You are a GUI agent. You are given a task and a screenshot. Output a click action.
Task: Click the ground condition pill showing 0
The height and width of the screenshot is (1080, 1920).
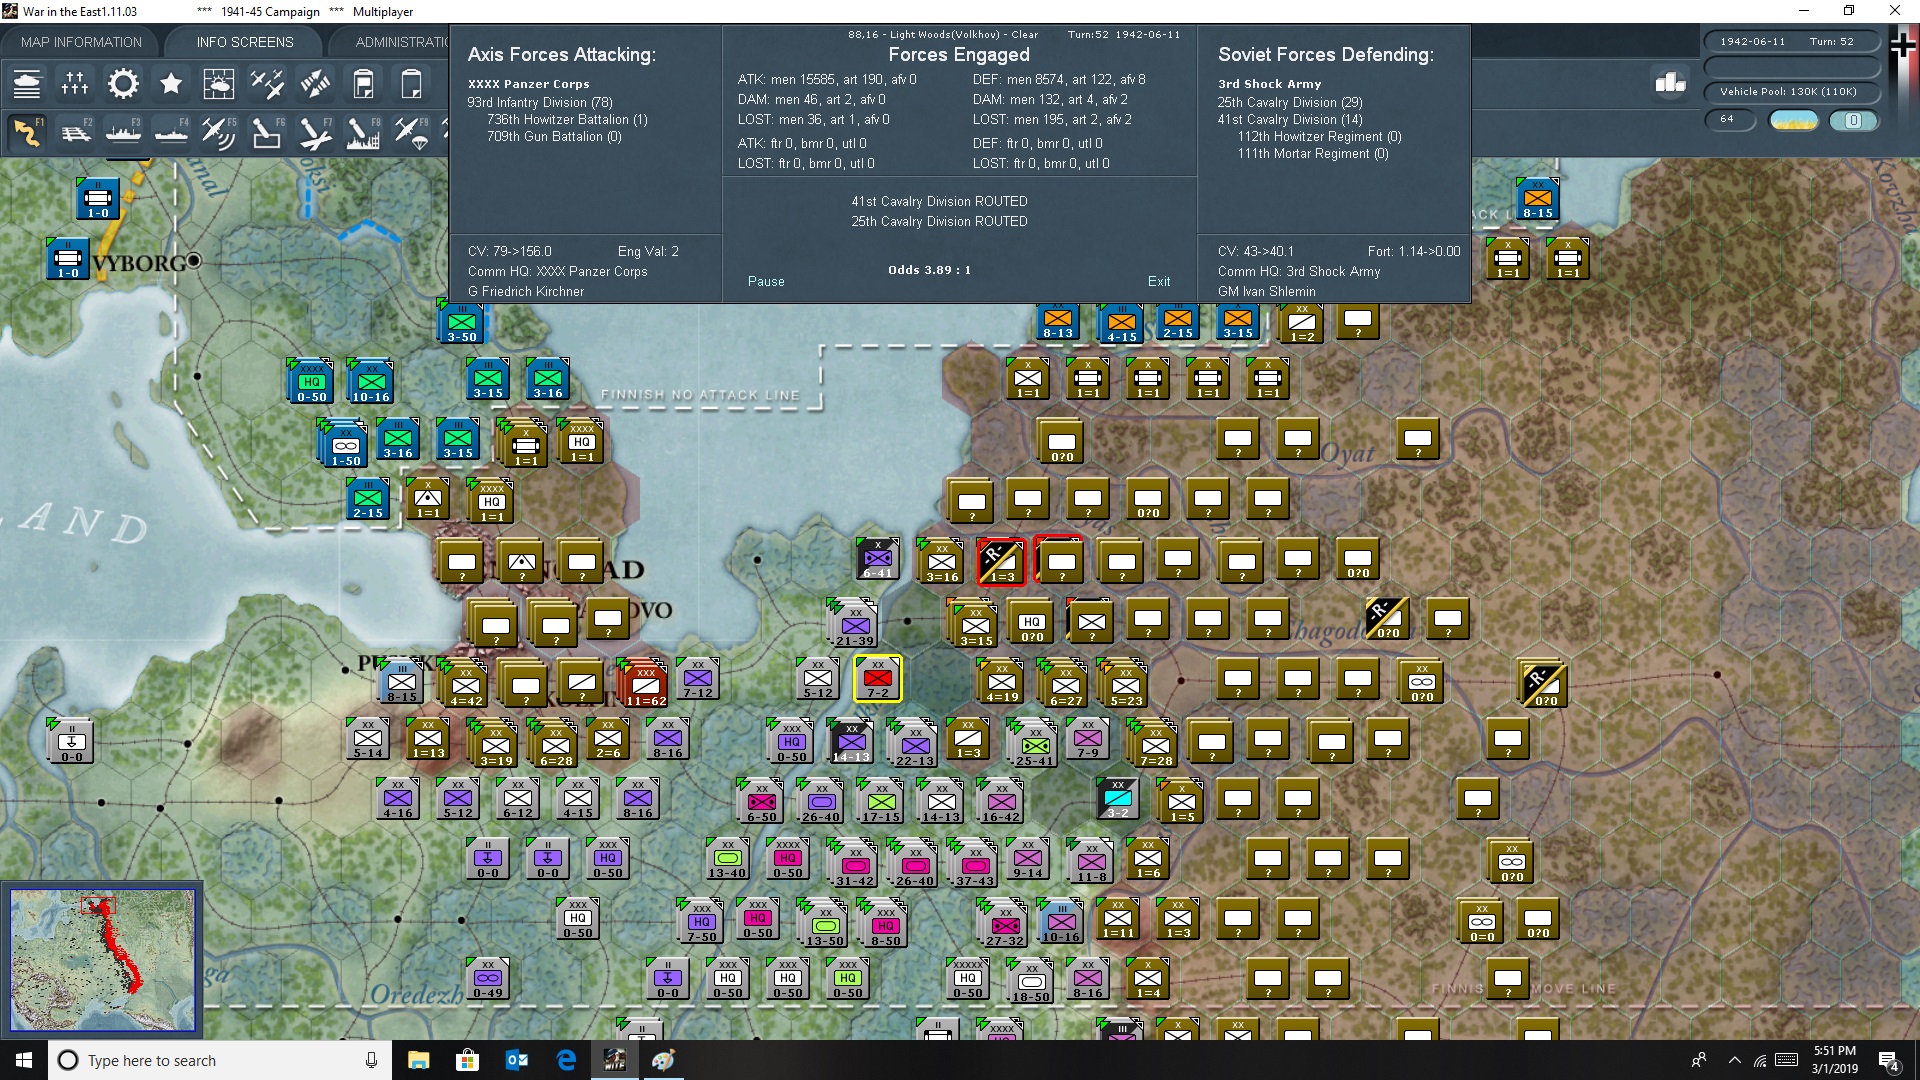[x=1853, y=120]
